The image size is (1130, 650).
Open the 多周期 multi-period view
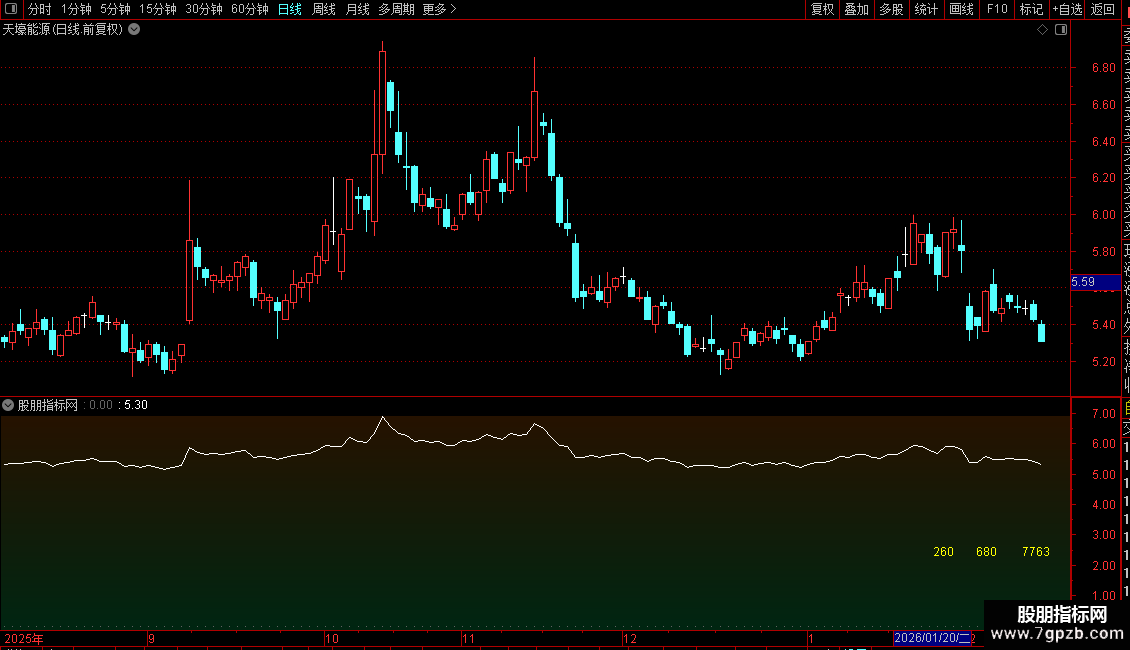396,9
